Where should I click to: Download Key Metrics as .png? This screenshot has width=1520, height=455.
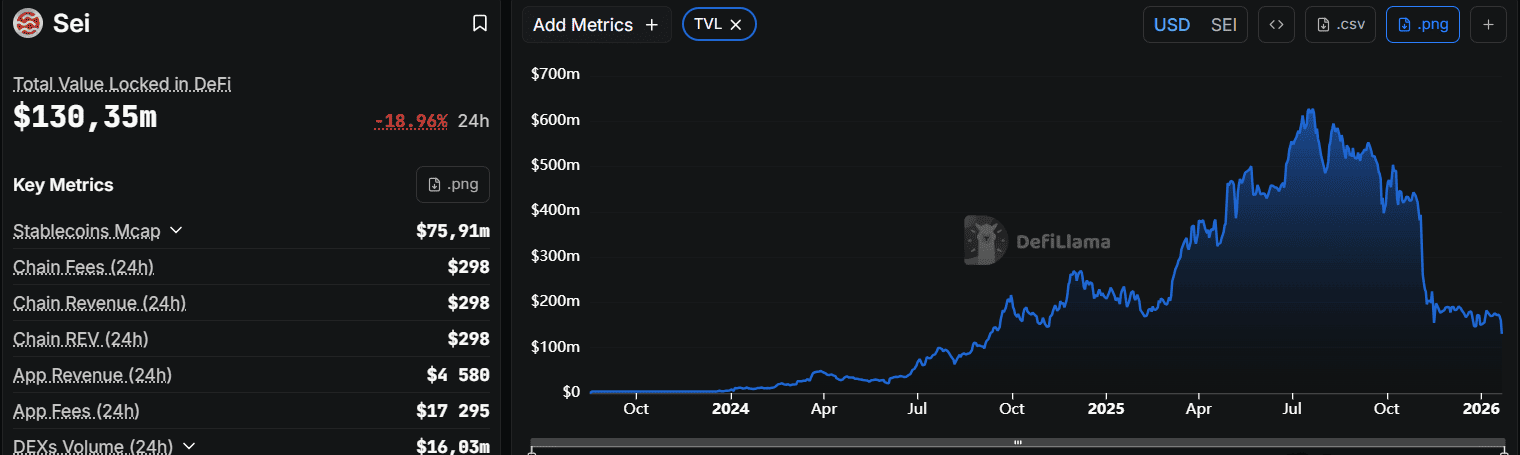point(453,185)
